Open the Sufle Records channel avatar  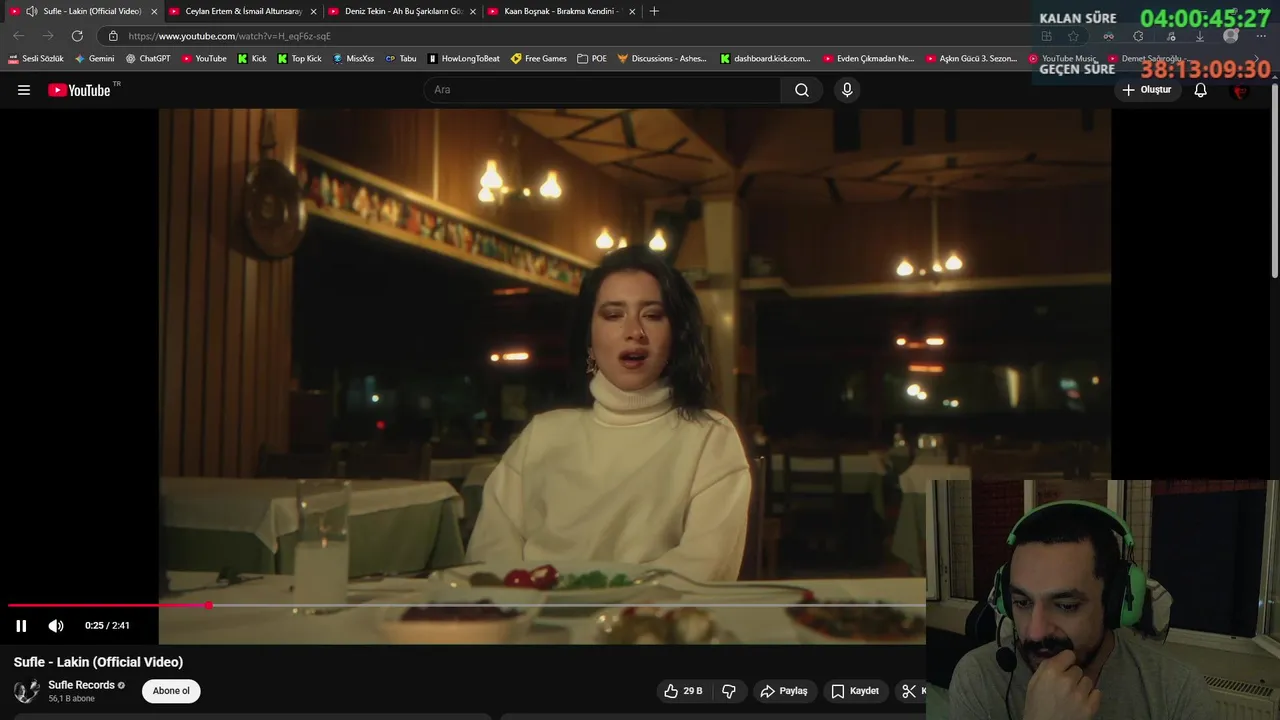pyautogui.click(x=27, y=691)
